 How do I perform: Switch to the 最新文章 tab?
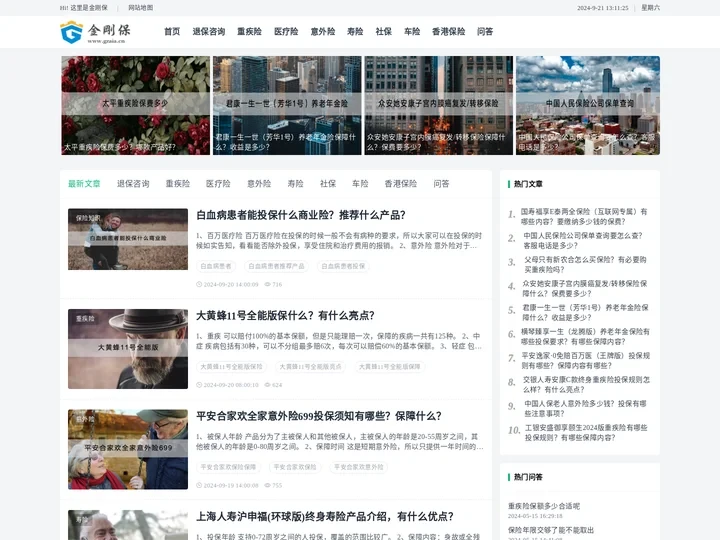point(84,184)
